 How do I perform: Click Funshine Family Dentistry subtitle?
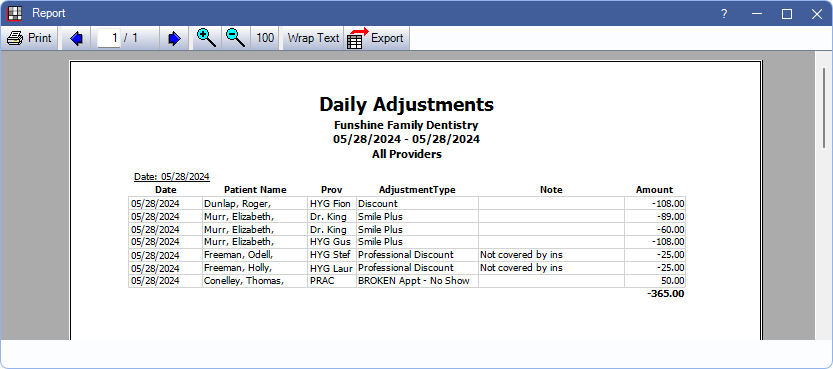[406, 126]
